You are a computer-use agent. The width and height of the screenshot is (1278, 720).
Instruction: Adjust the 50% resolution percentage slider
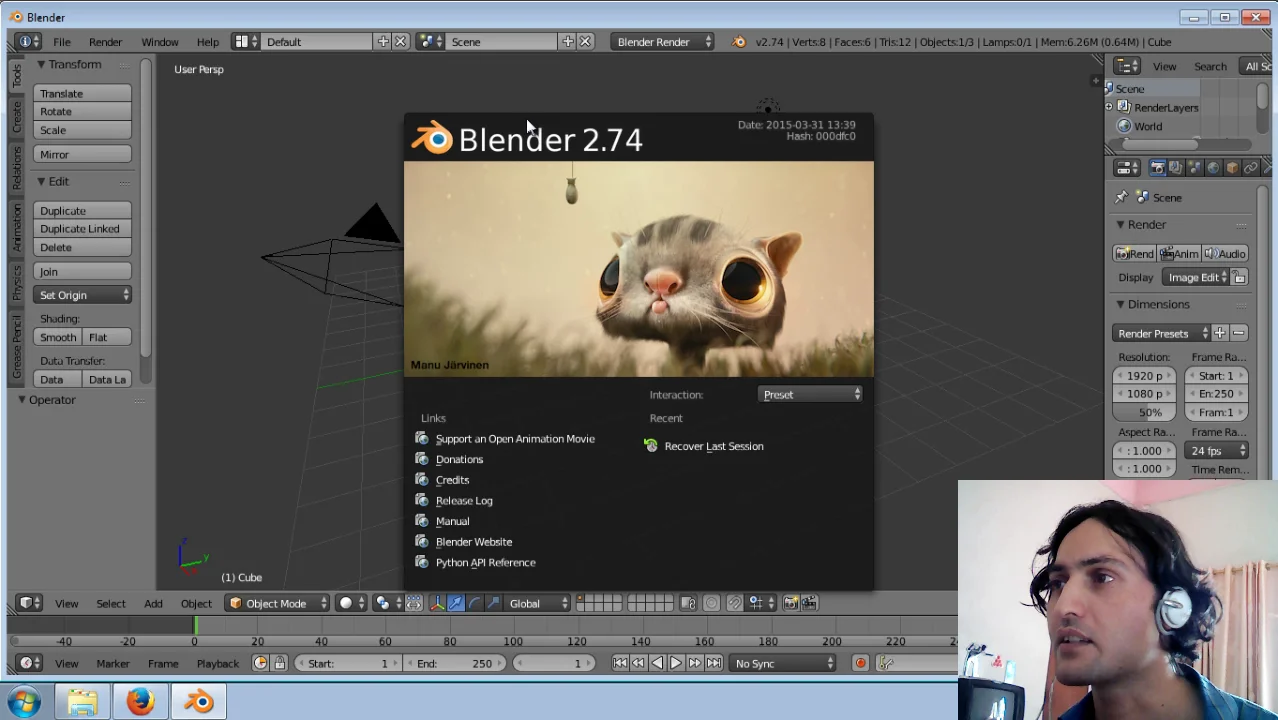pos(1145,412)
